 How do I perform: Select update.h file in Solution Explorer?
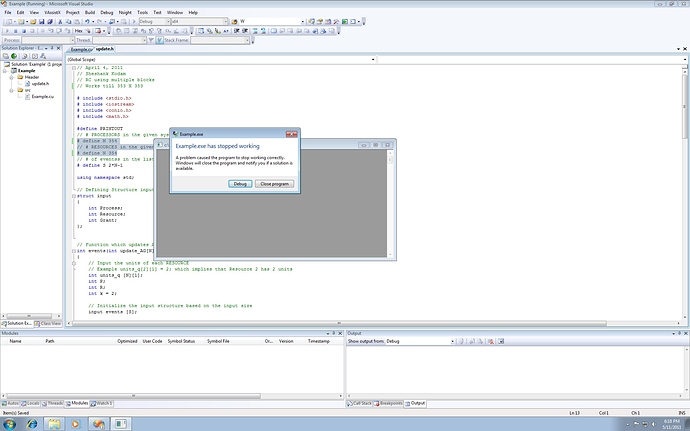(x=39, y=84)
